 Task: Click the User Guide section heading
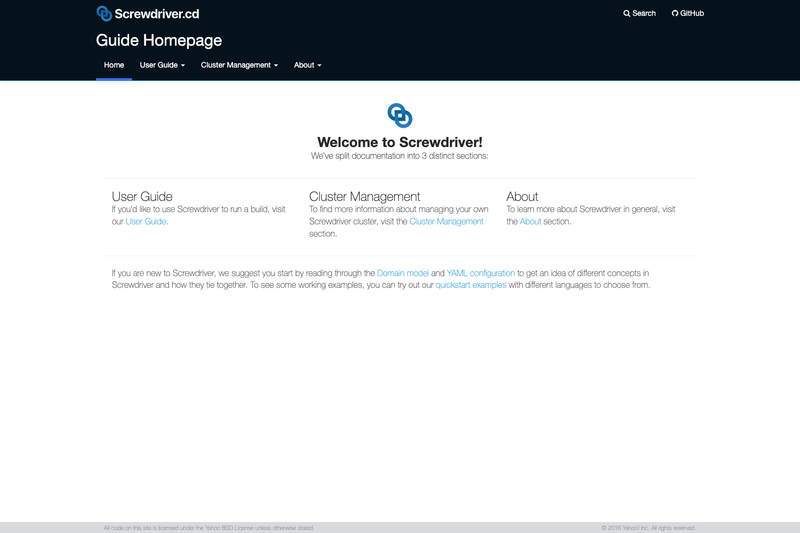pyautogui.click(x=142, y=196)
